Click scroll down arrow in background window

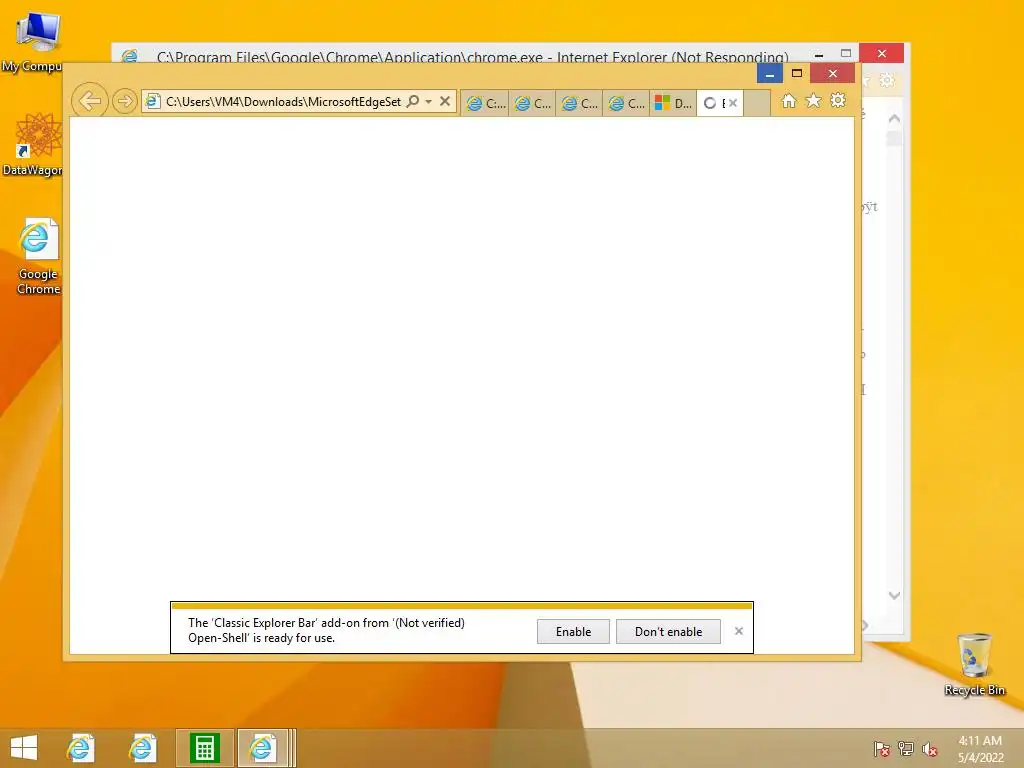click(x=894, y=595)
